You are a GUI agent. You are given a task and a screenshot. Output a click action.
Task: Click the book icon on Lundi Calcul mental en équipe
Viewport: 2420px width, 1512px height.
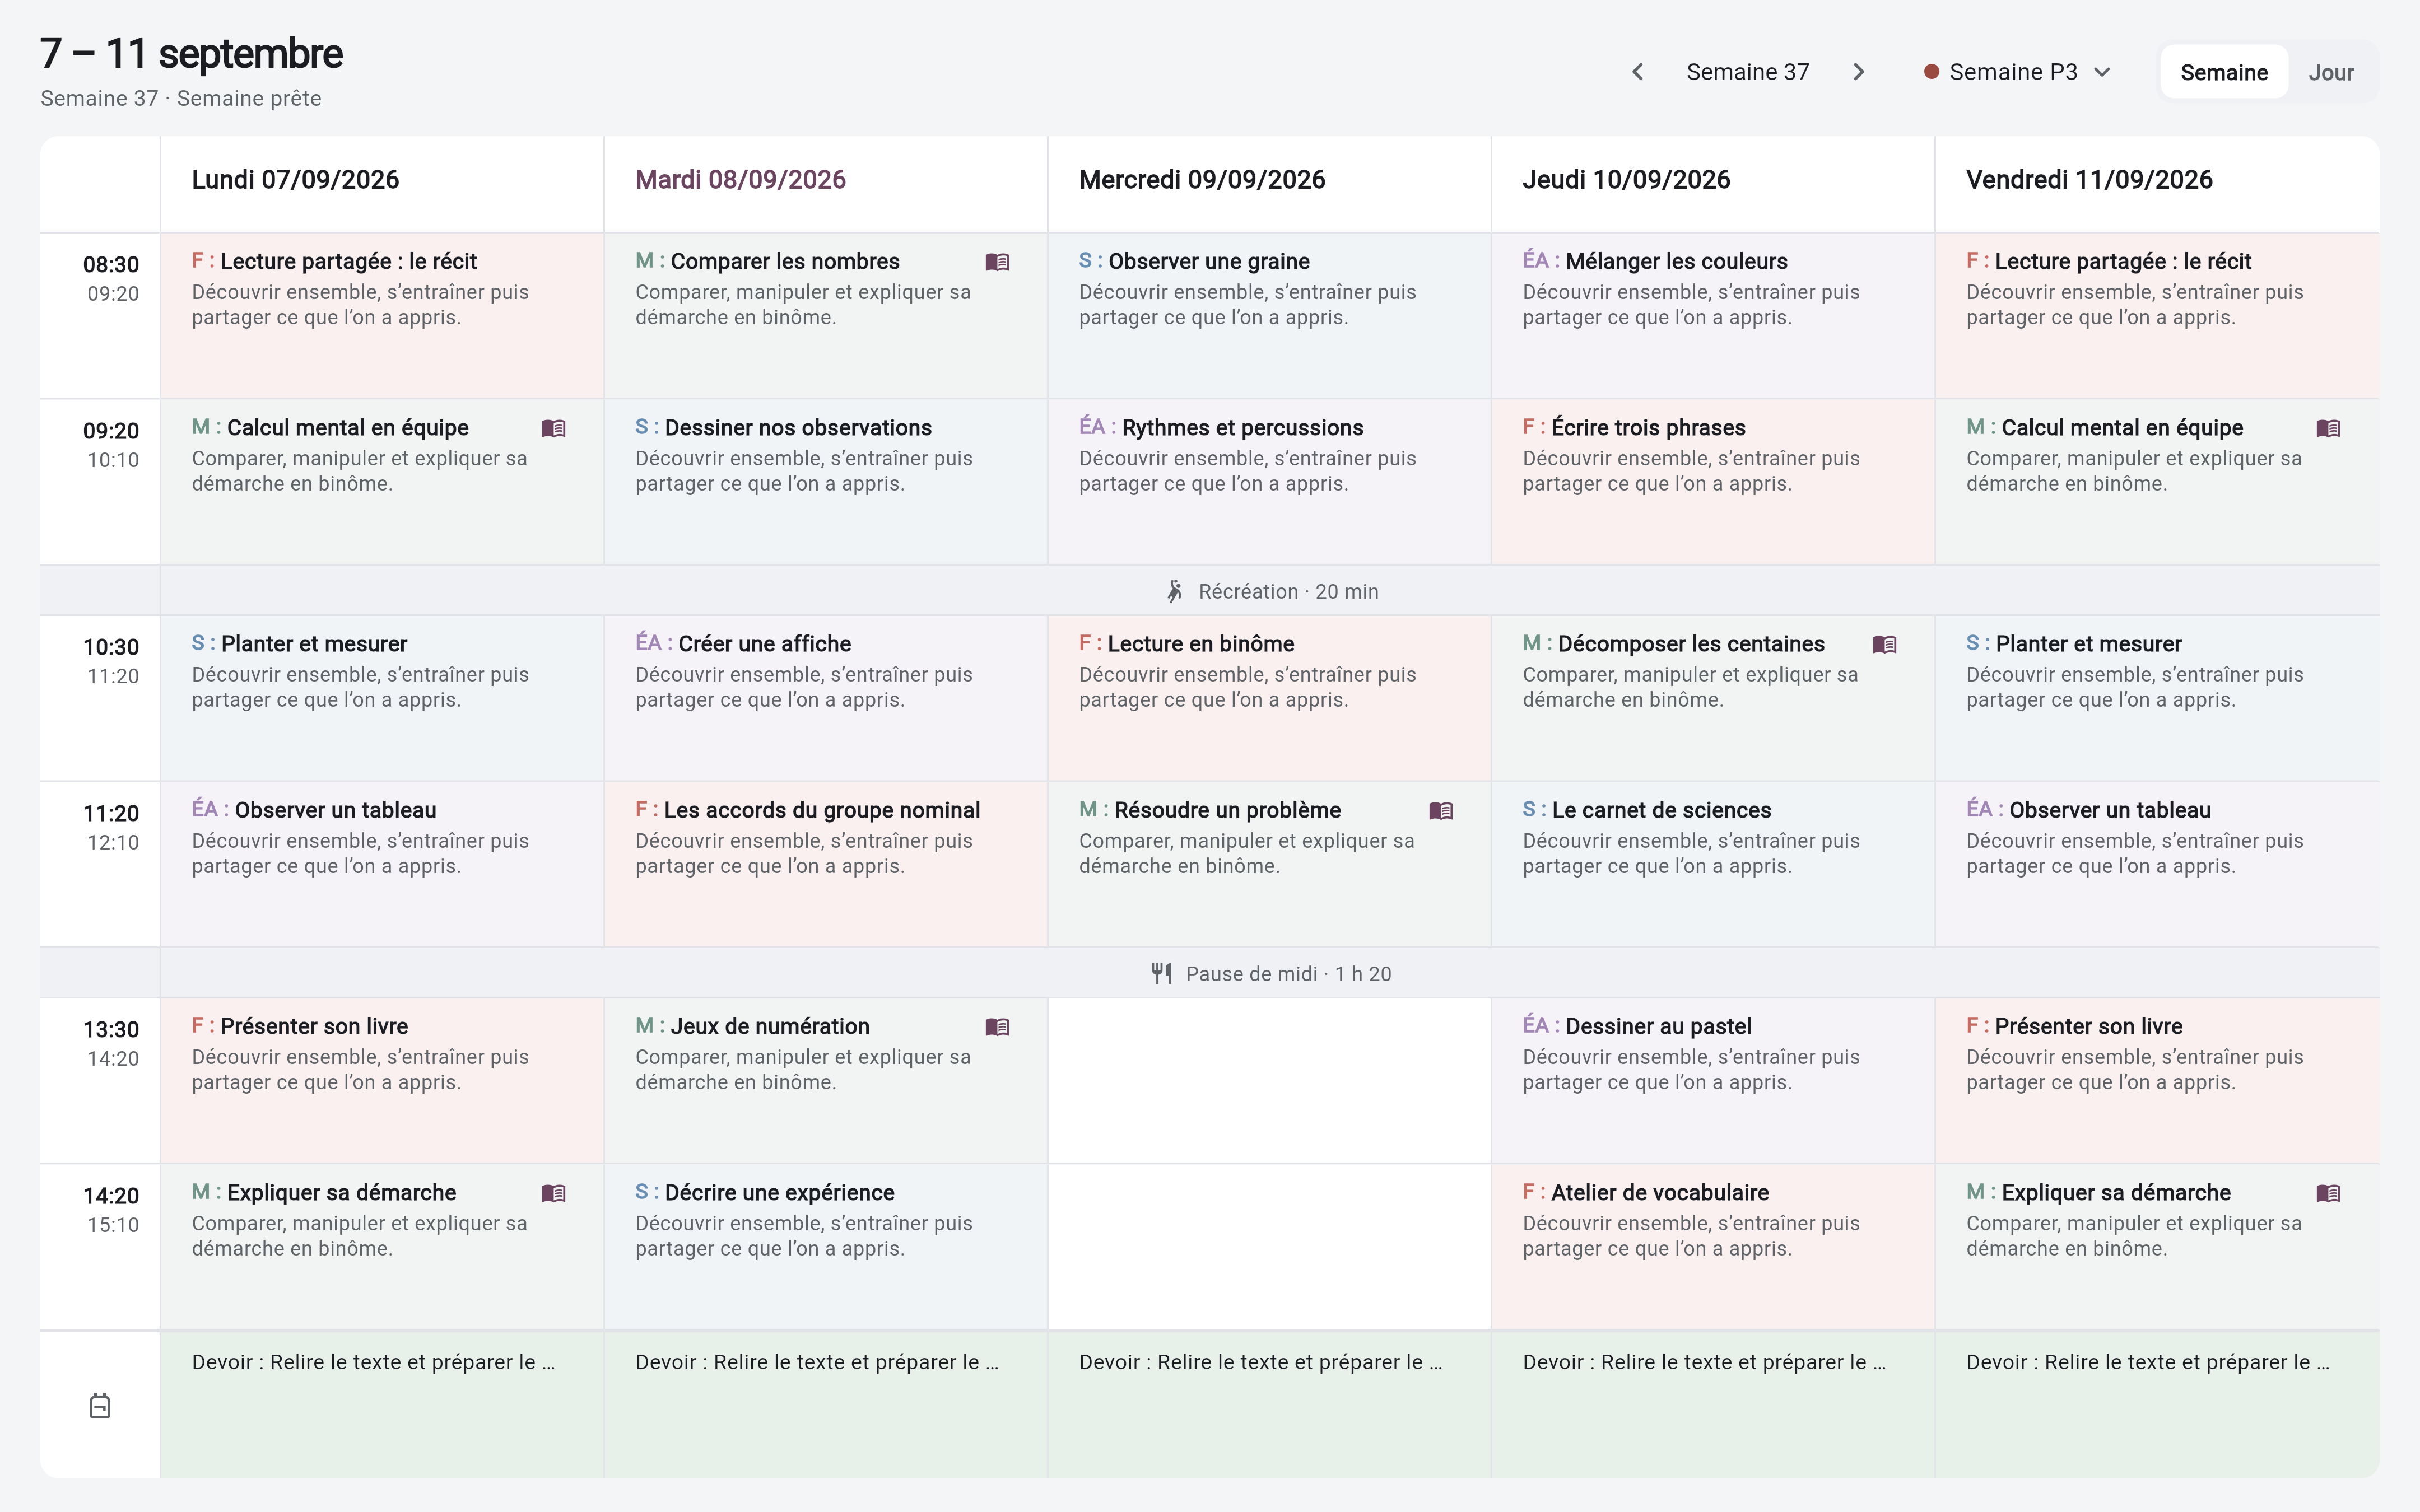pyautogui.click(x=553, y=428)
